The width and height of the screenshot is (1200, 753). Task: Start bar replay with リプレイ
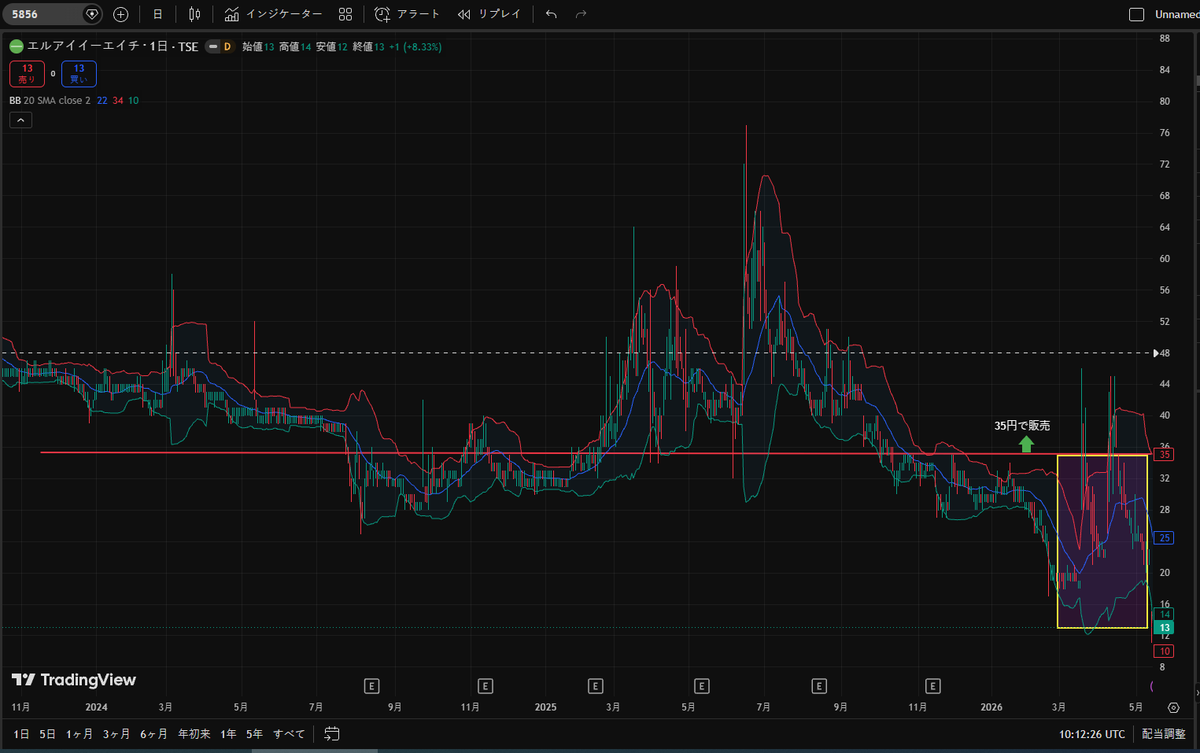point(488,14)
